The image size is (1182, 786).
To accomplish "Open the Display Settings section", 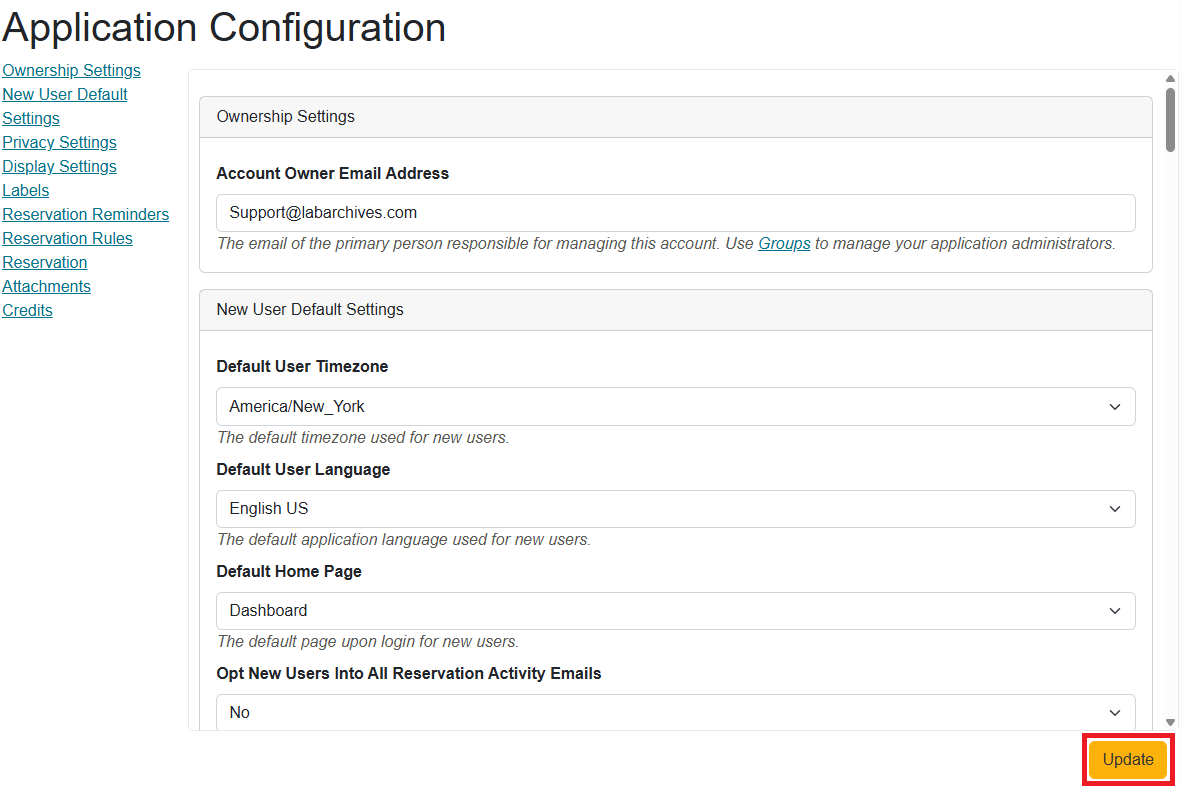I will point(59,166).
